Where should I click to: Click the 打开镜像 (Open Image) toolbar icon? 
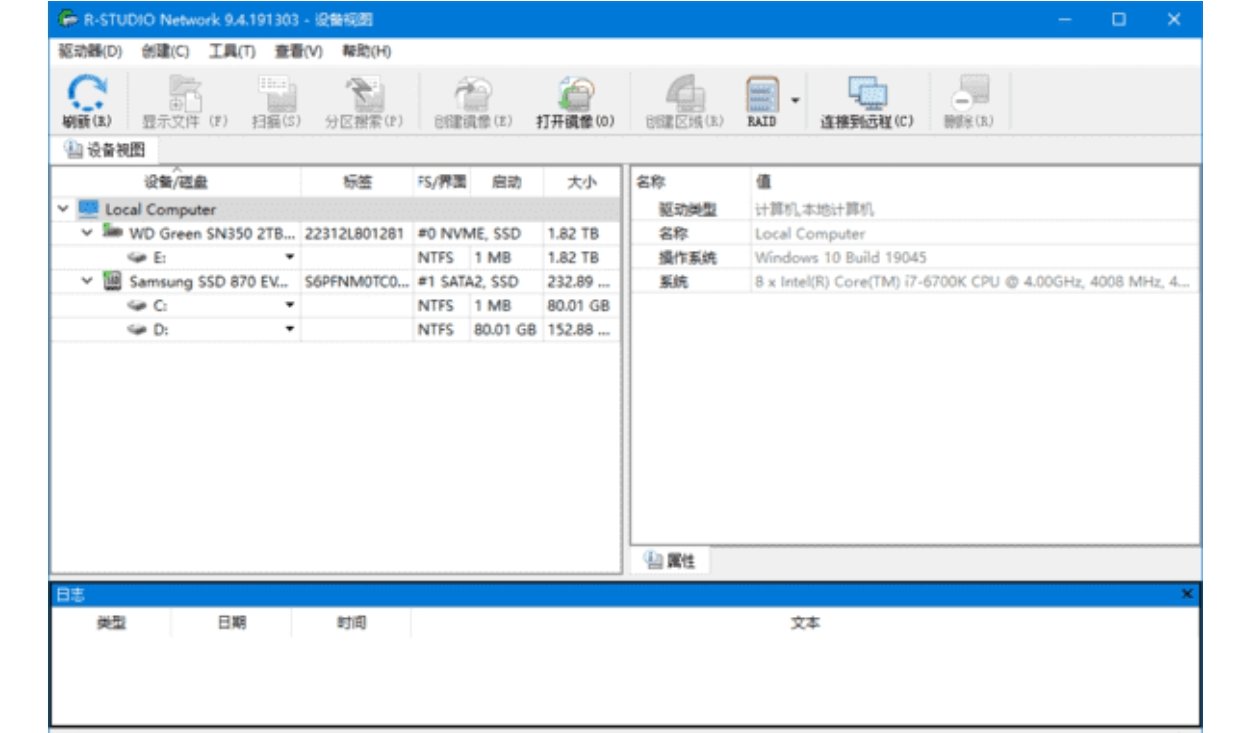[x=576, y=93]
